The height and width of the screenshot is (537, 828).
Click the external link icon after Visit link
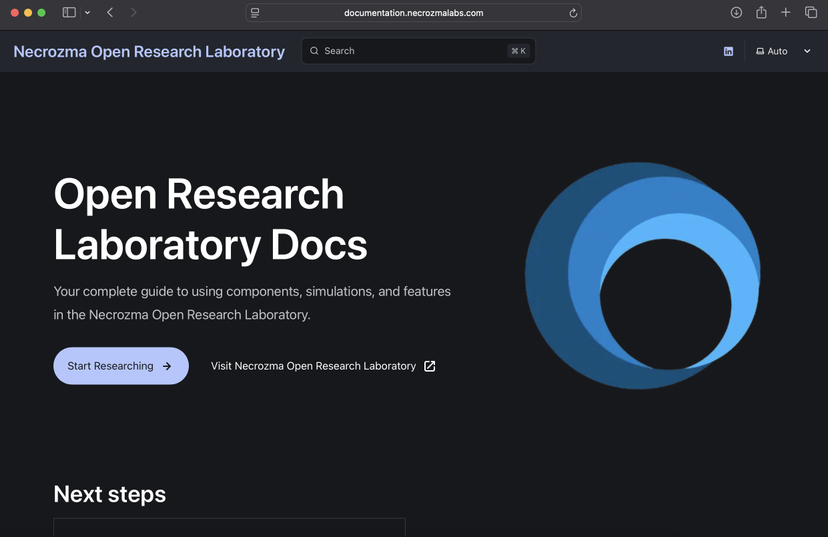(430, 366)
